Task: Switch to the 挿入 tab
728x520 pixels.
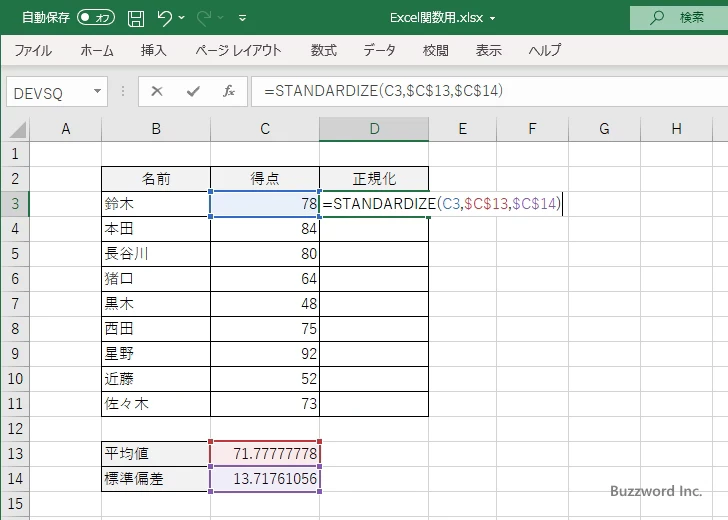Action: (x=154, y=50)
